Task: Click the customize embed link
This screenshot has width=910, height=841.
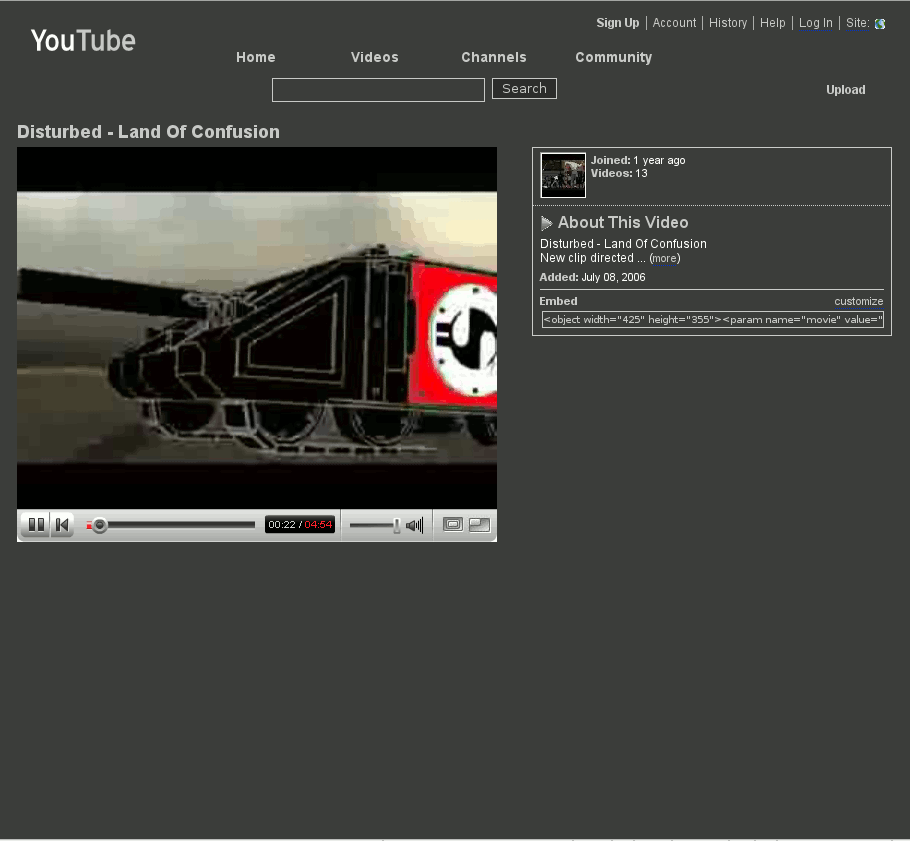Action: [858, 301]
